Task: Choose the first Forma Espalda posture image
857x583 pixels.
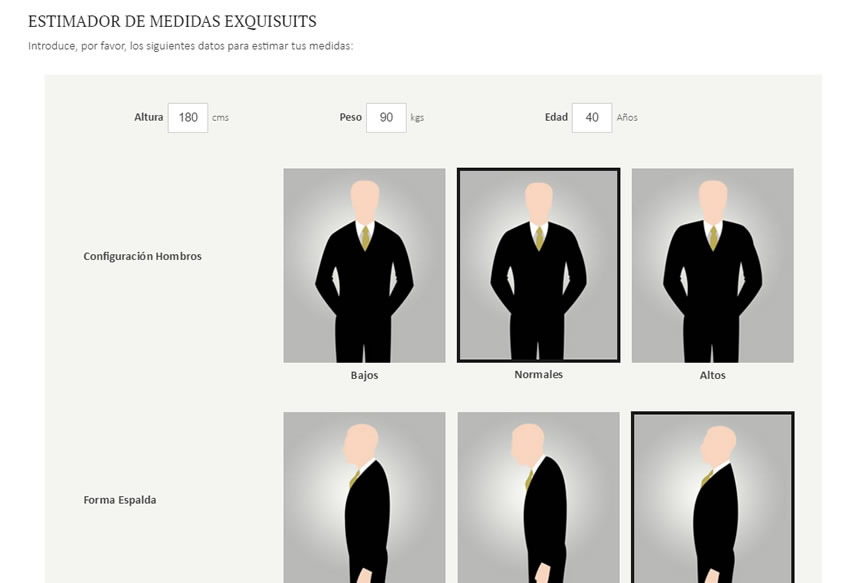Action: point(365,497)
